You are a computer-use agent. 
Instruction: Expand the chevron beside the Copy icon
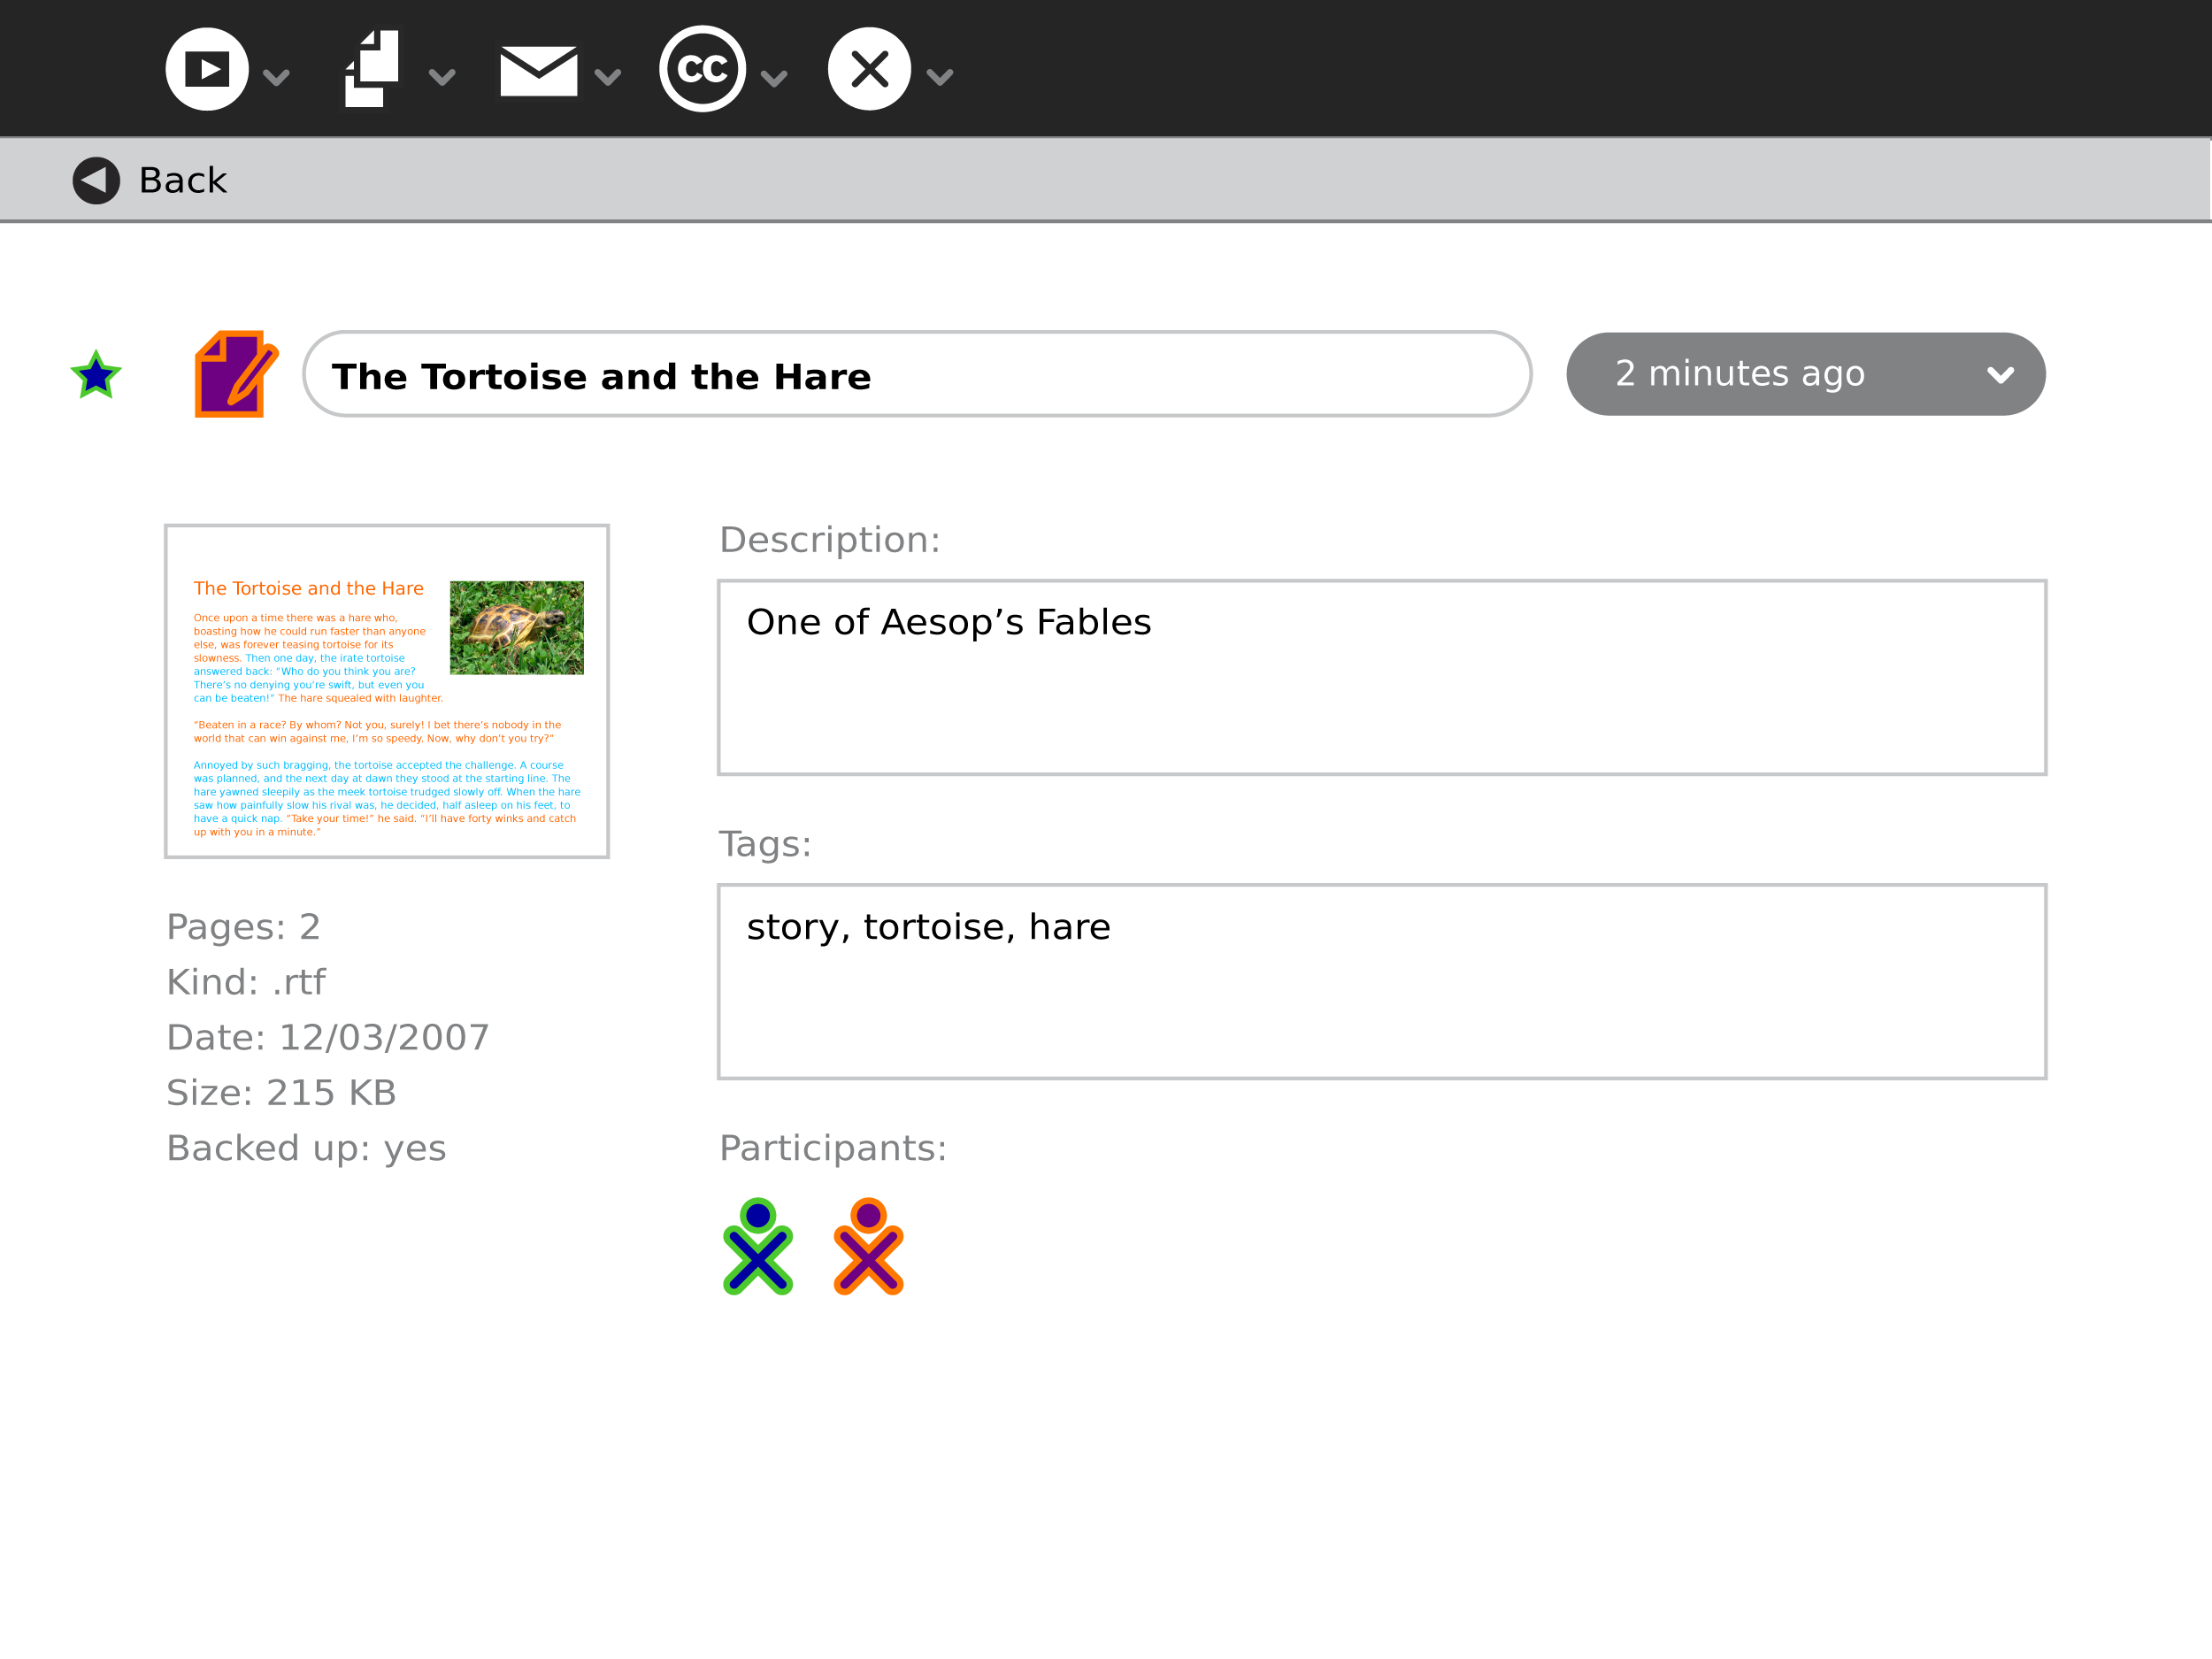tap(442, 77)
